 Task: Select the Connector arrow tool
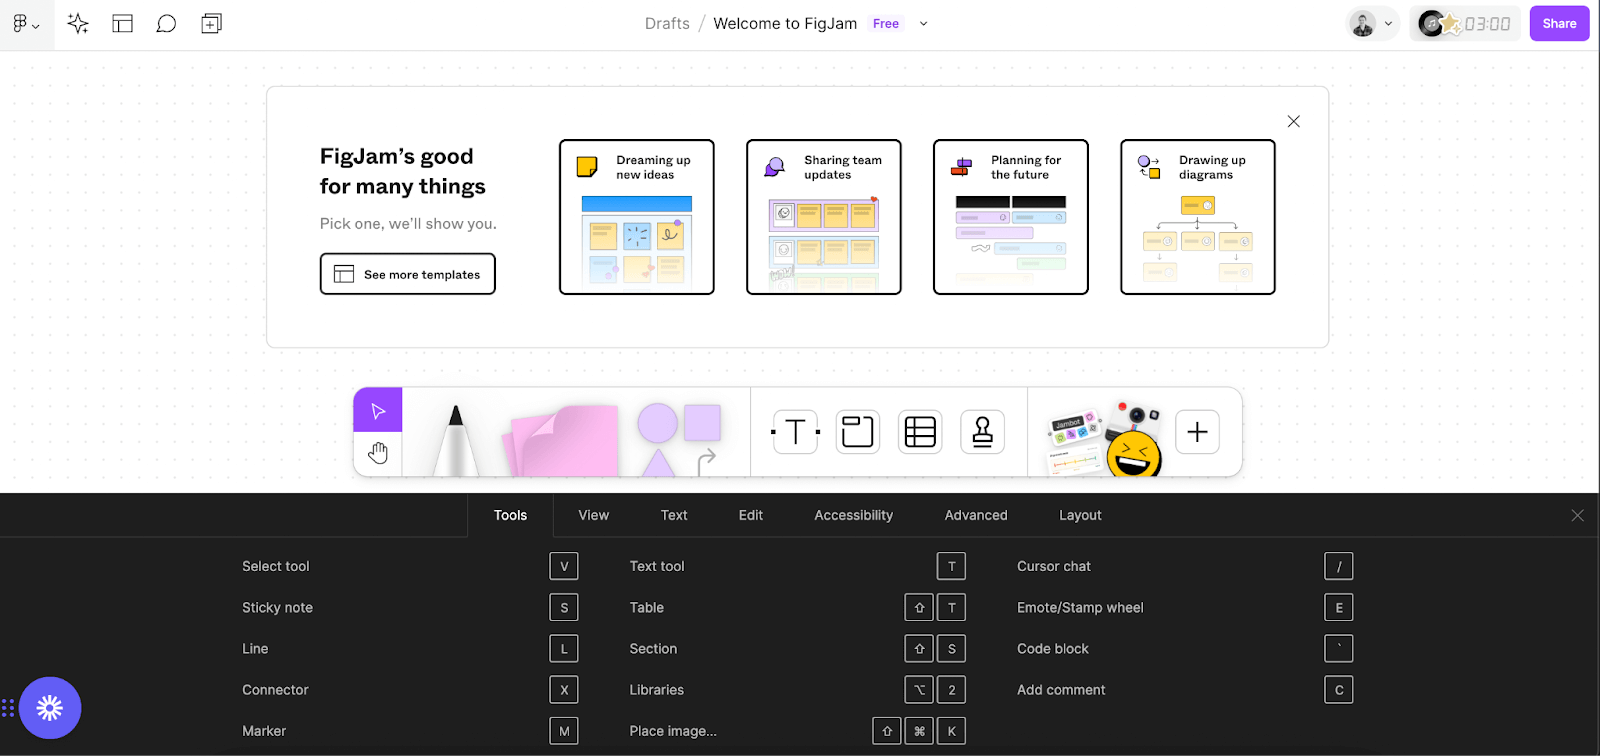click(x=706, y=460)
